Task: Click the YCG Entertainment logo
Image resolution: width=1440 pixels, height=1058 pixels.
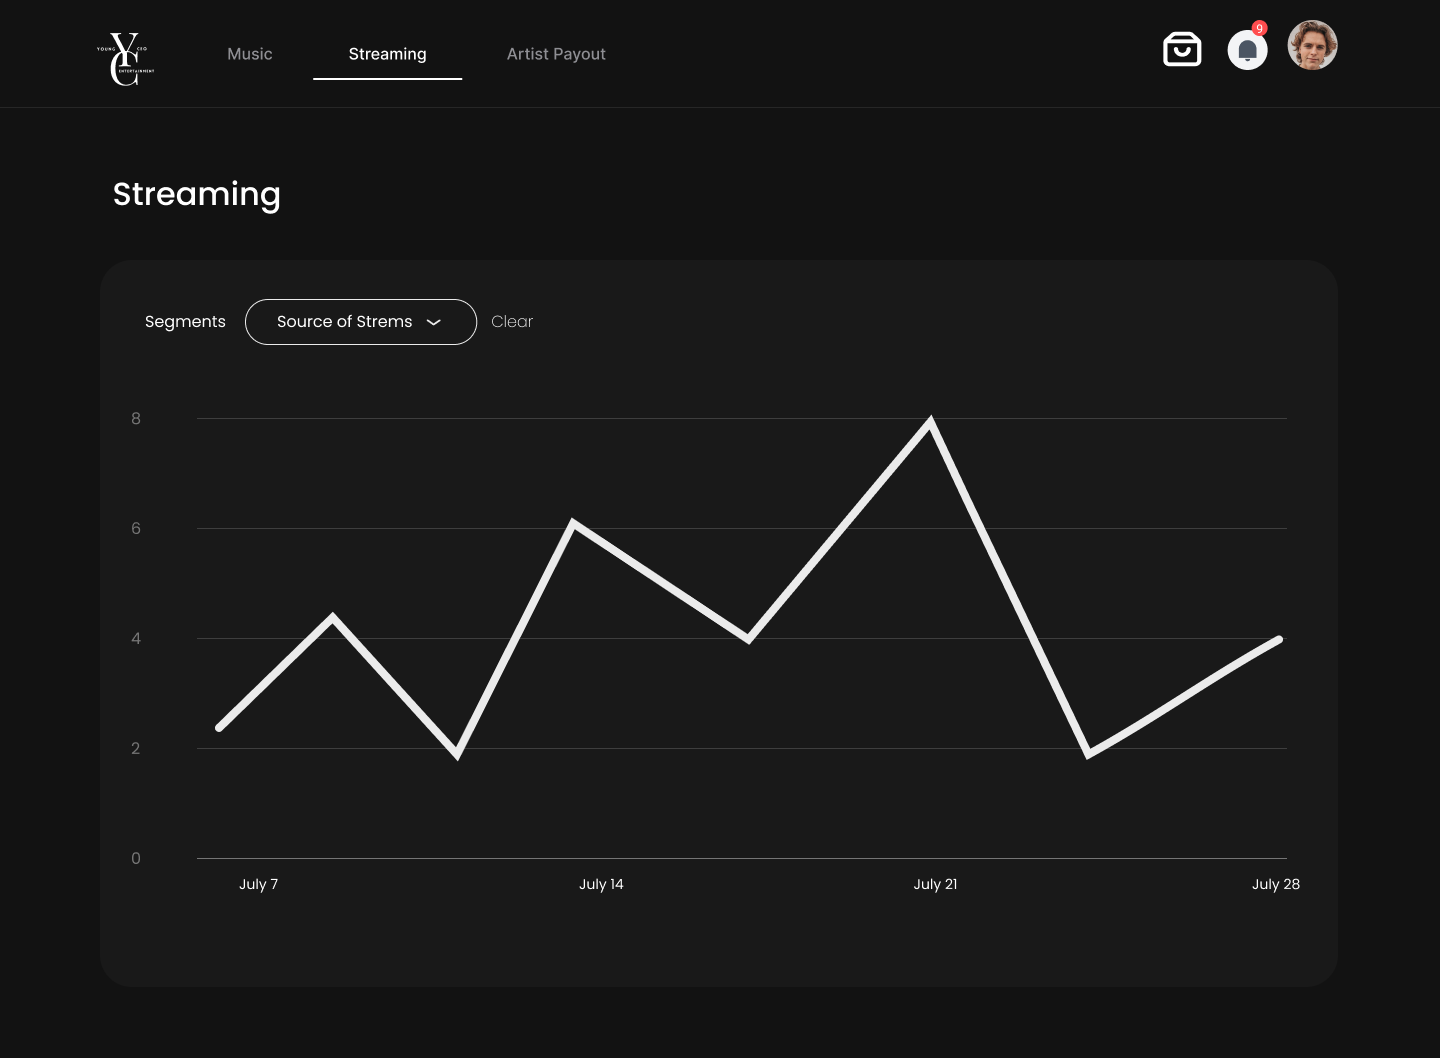Action: coord(126,59)
